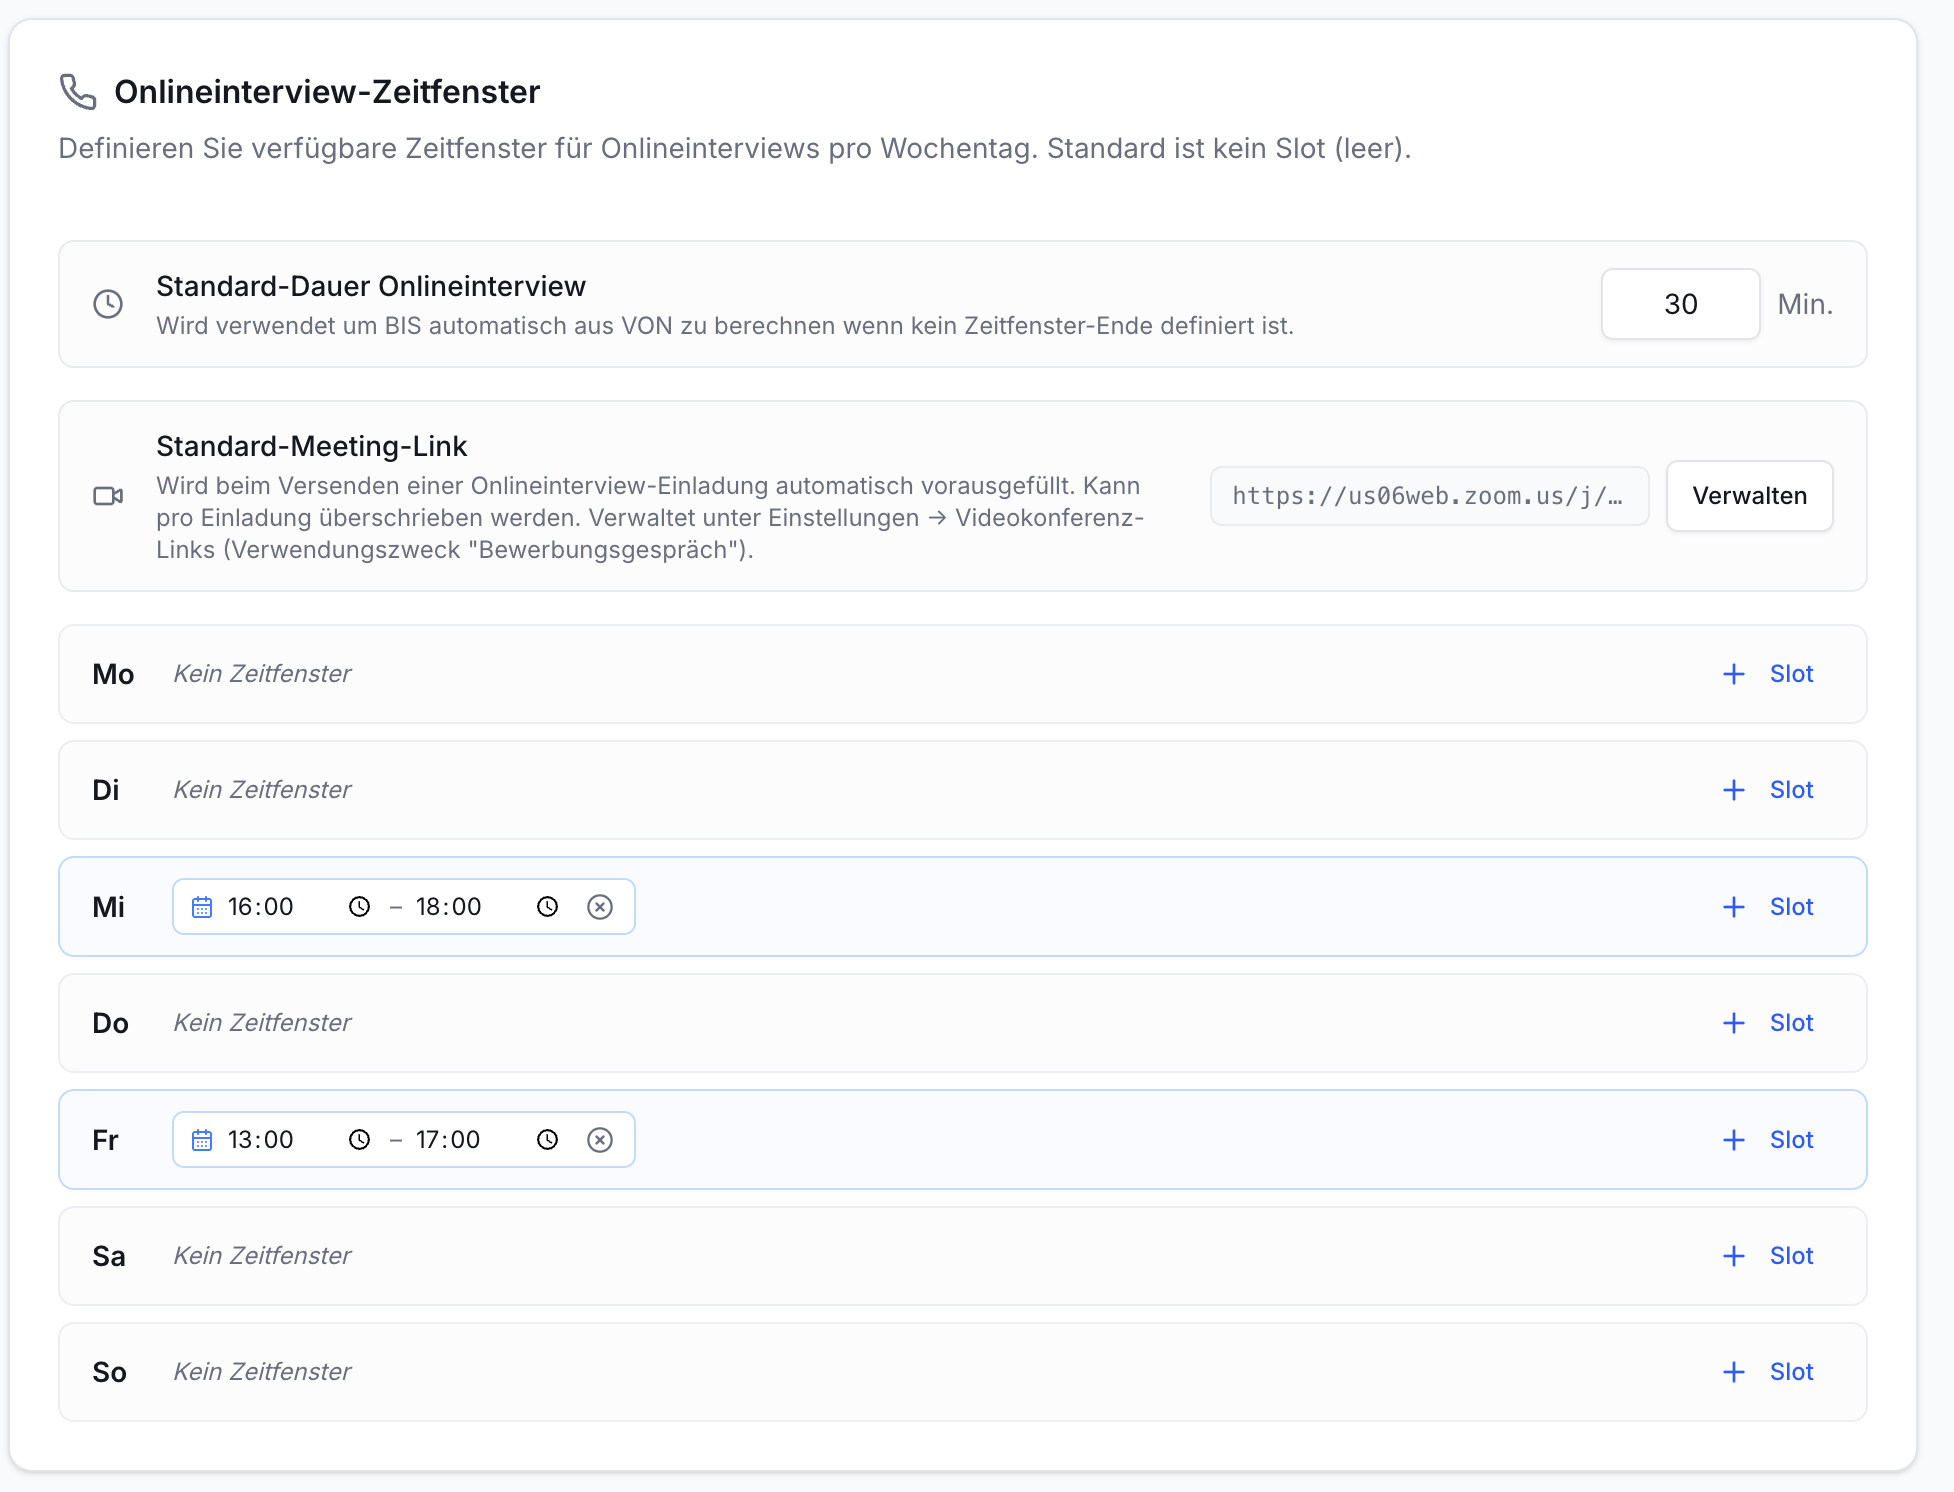Viewport: 1954px width, 1492px height.
Task: Remove the Fr 13:00–17:00 slot
Action: (x=600, y=1140)
